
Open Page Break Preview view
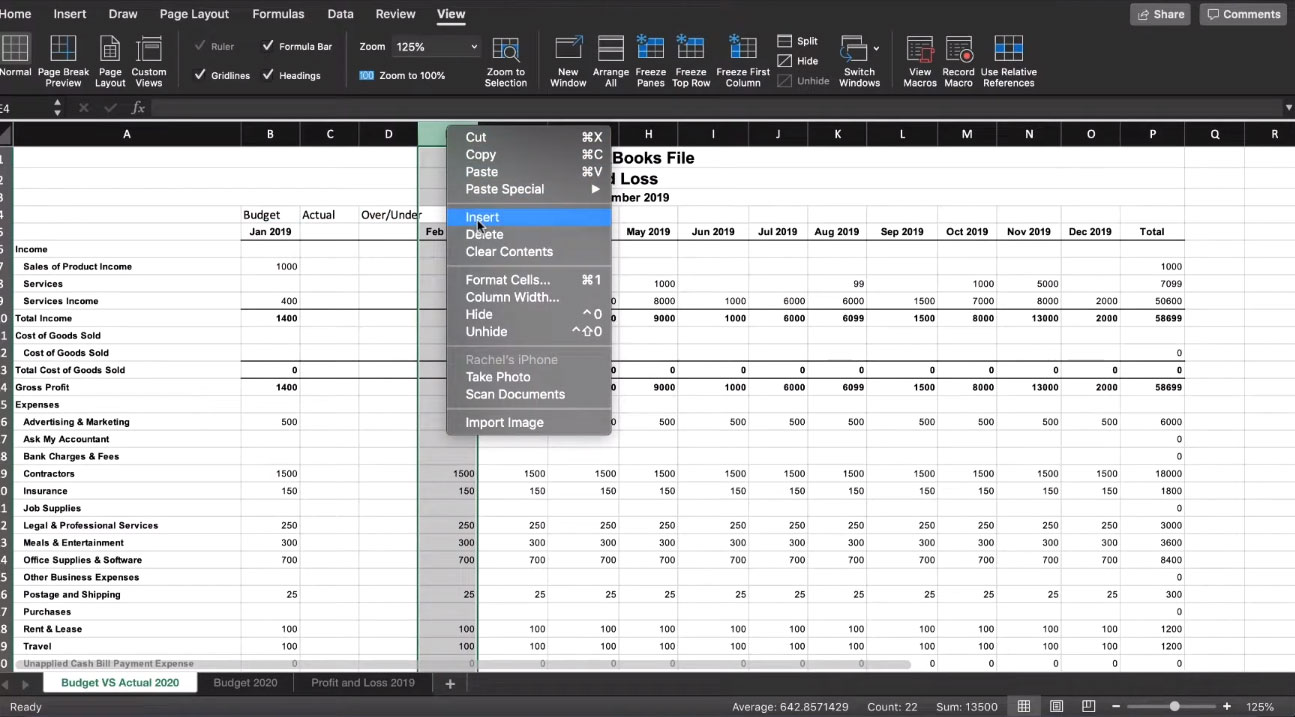[x=63, y=61]
